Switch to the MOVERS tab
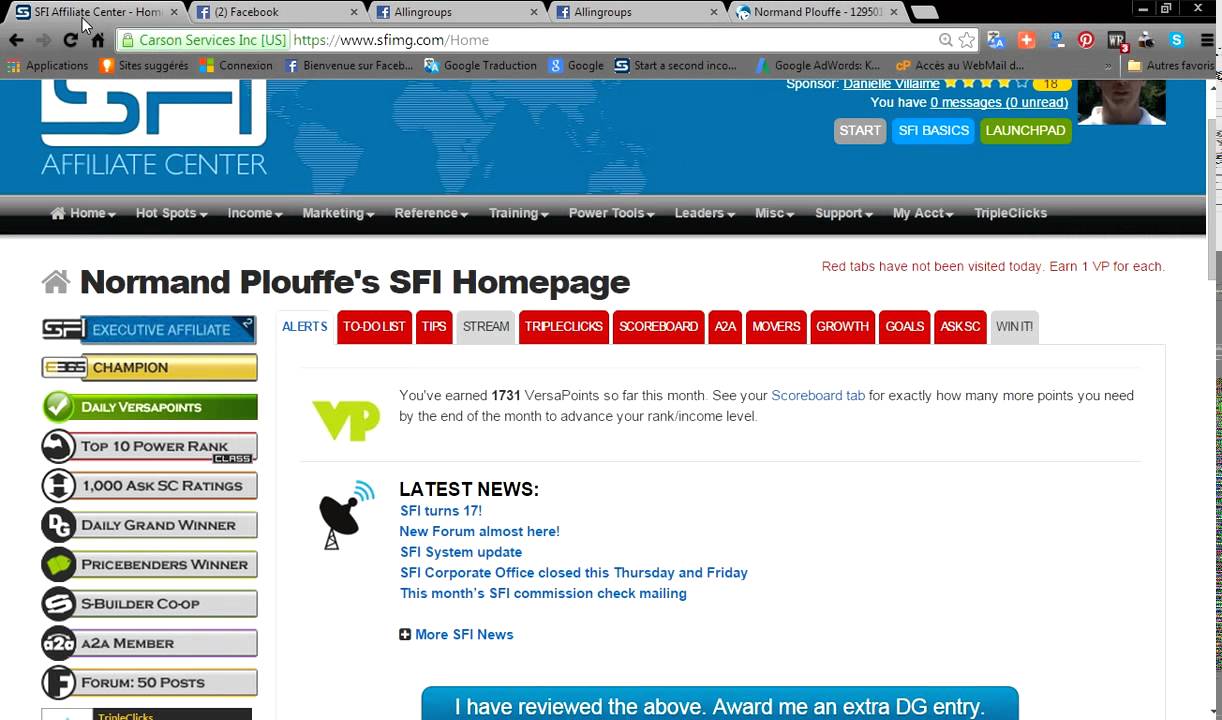This screenshot has height=720, width=1222. coord(776,327)
